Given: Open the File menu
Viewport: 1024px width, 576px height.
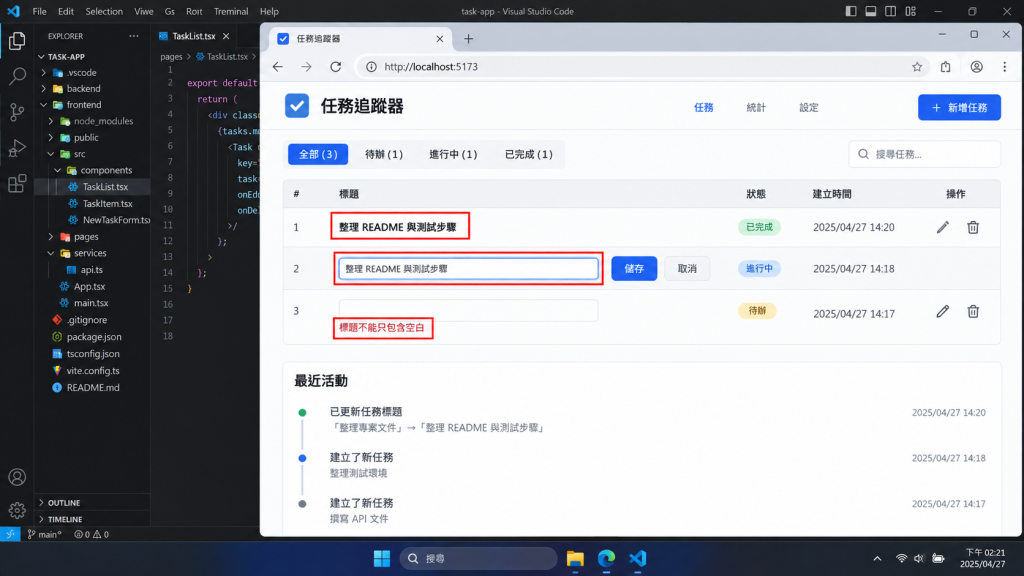Looking at the screenshot, I should coord(39,11).
